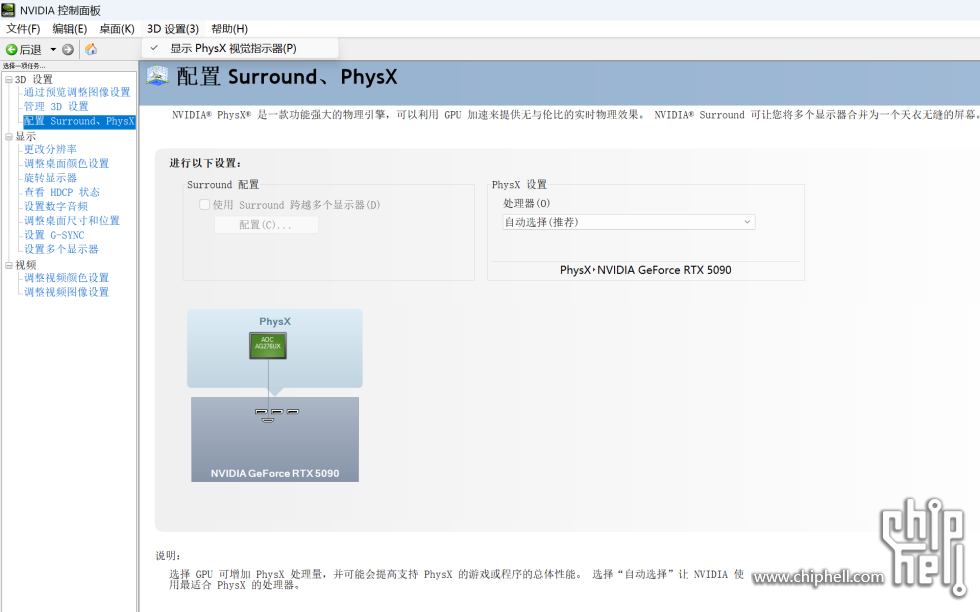
Task: Click PhysX›NVIDIA GeForce RTX 5090 status text
Action: tap(646, 270)
